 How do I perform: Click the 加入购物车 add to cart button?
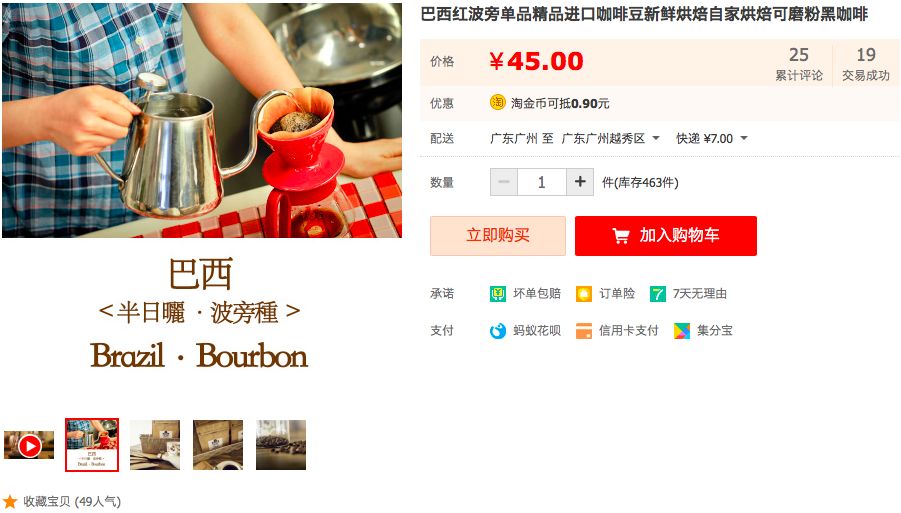665,236
